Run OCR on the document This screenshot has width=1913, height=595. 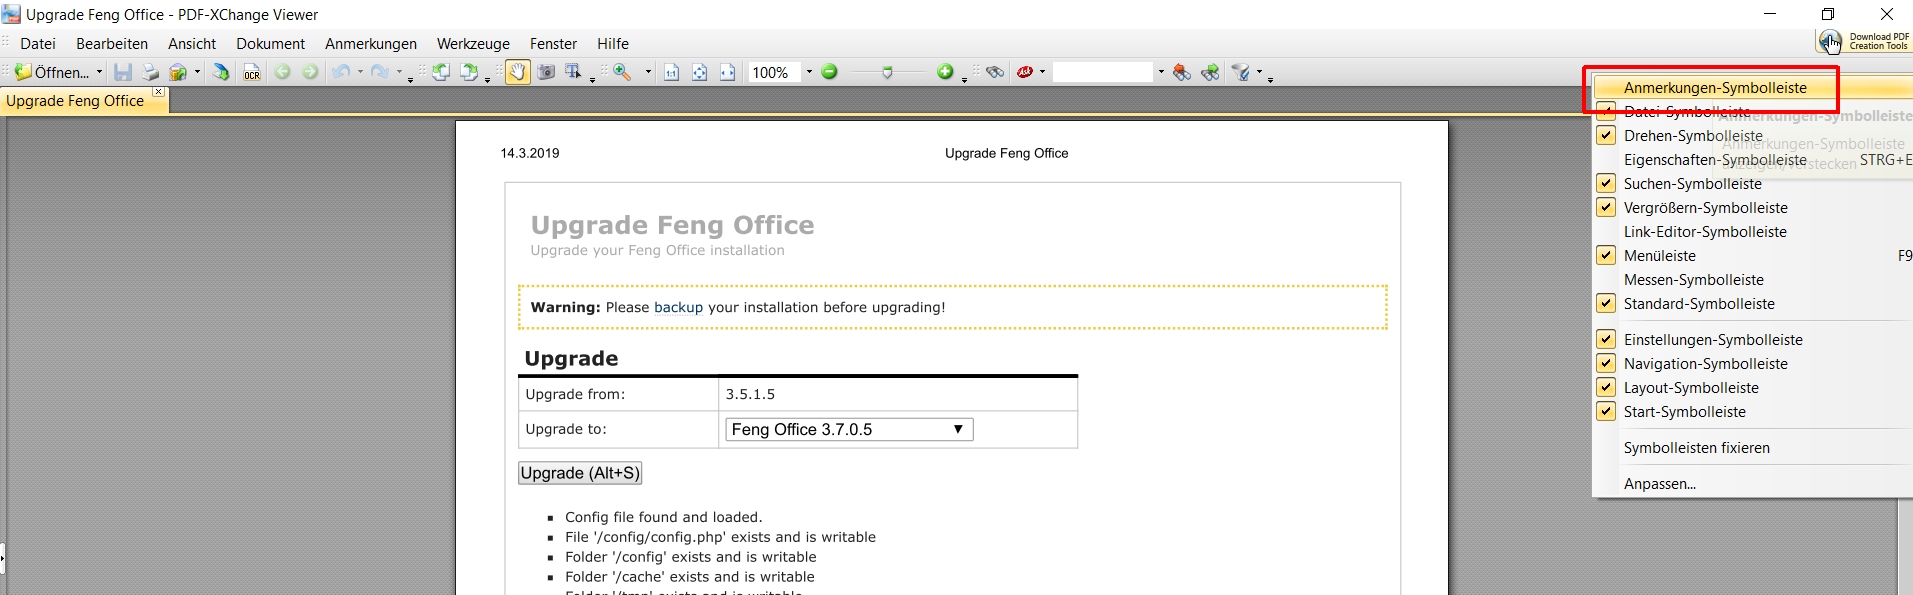(252, 72)
